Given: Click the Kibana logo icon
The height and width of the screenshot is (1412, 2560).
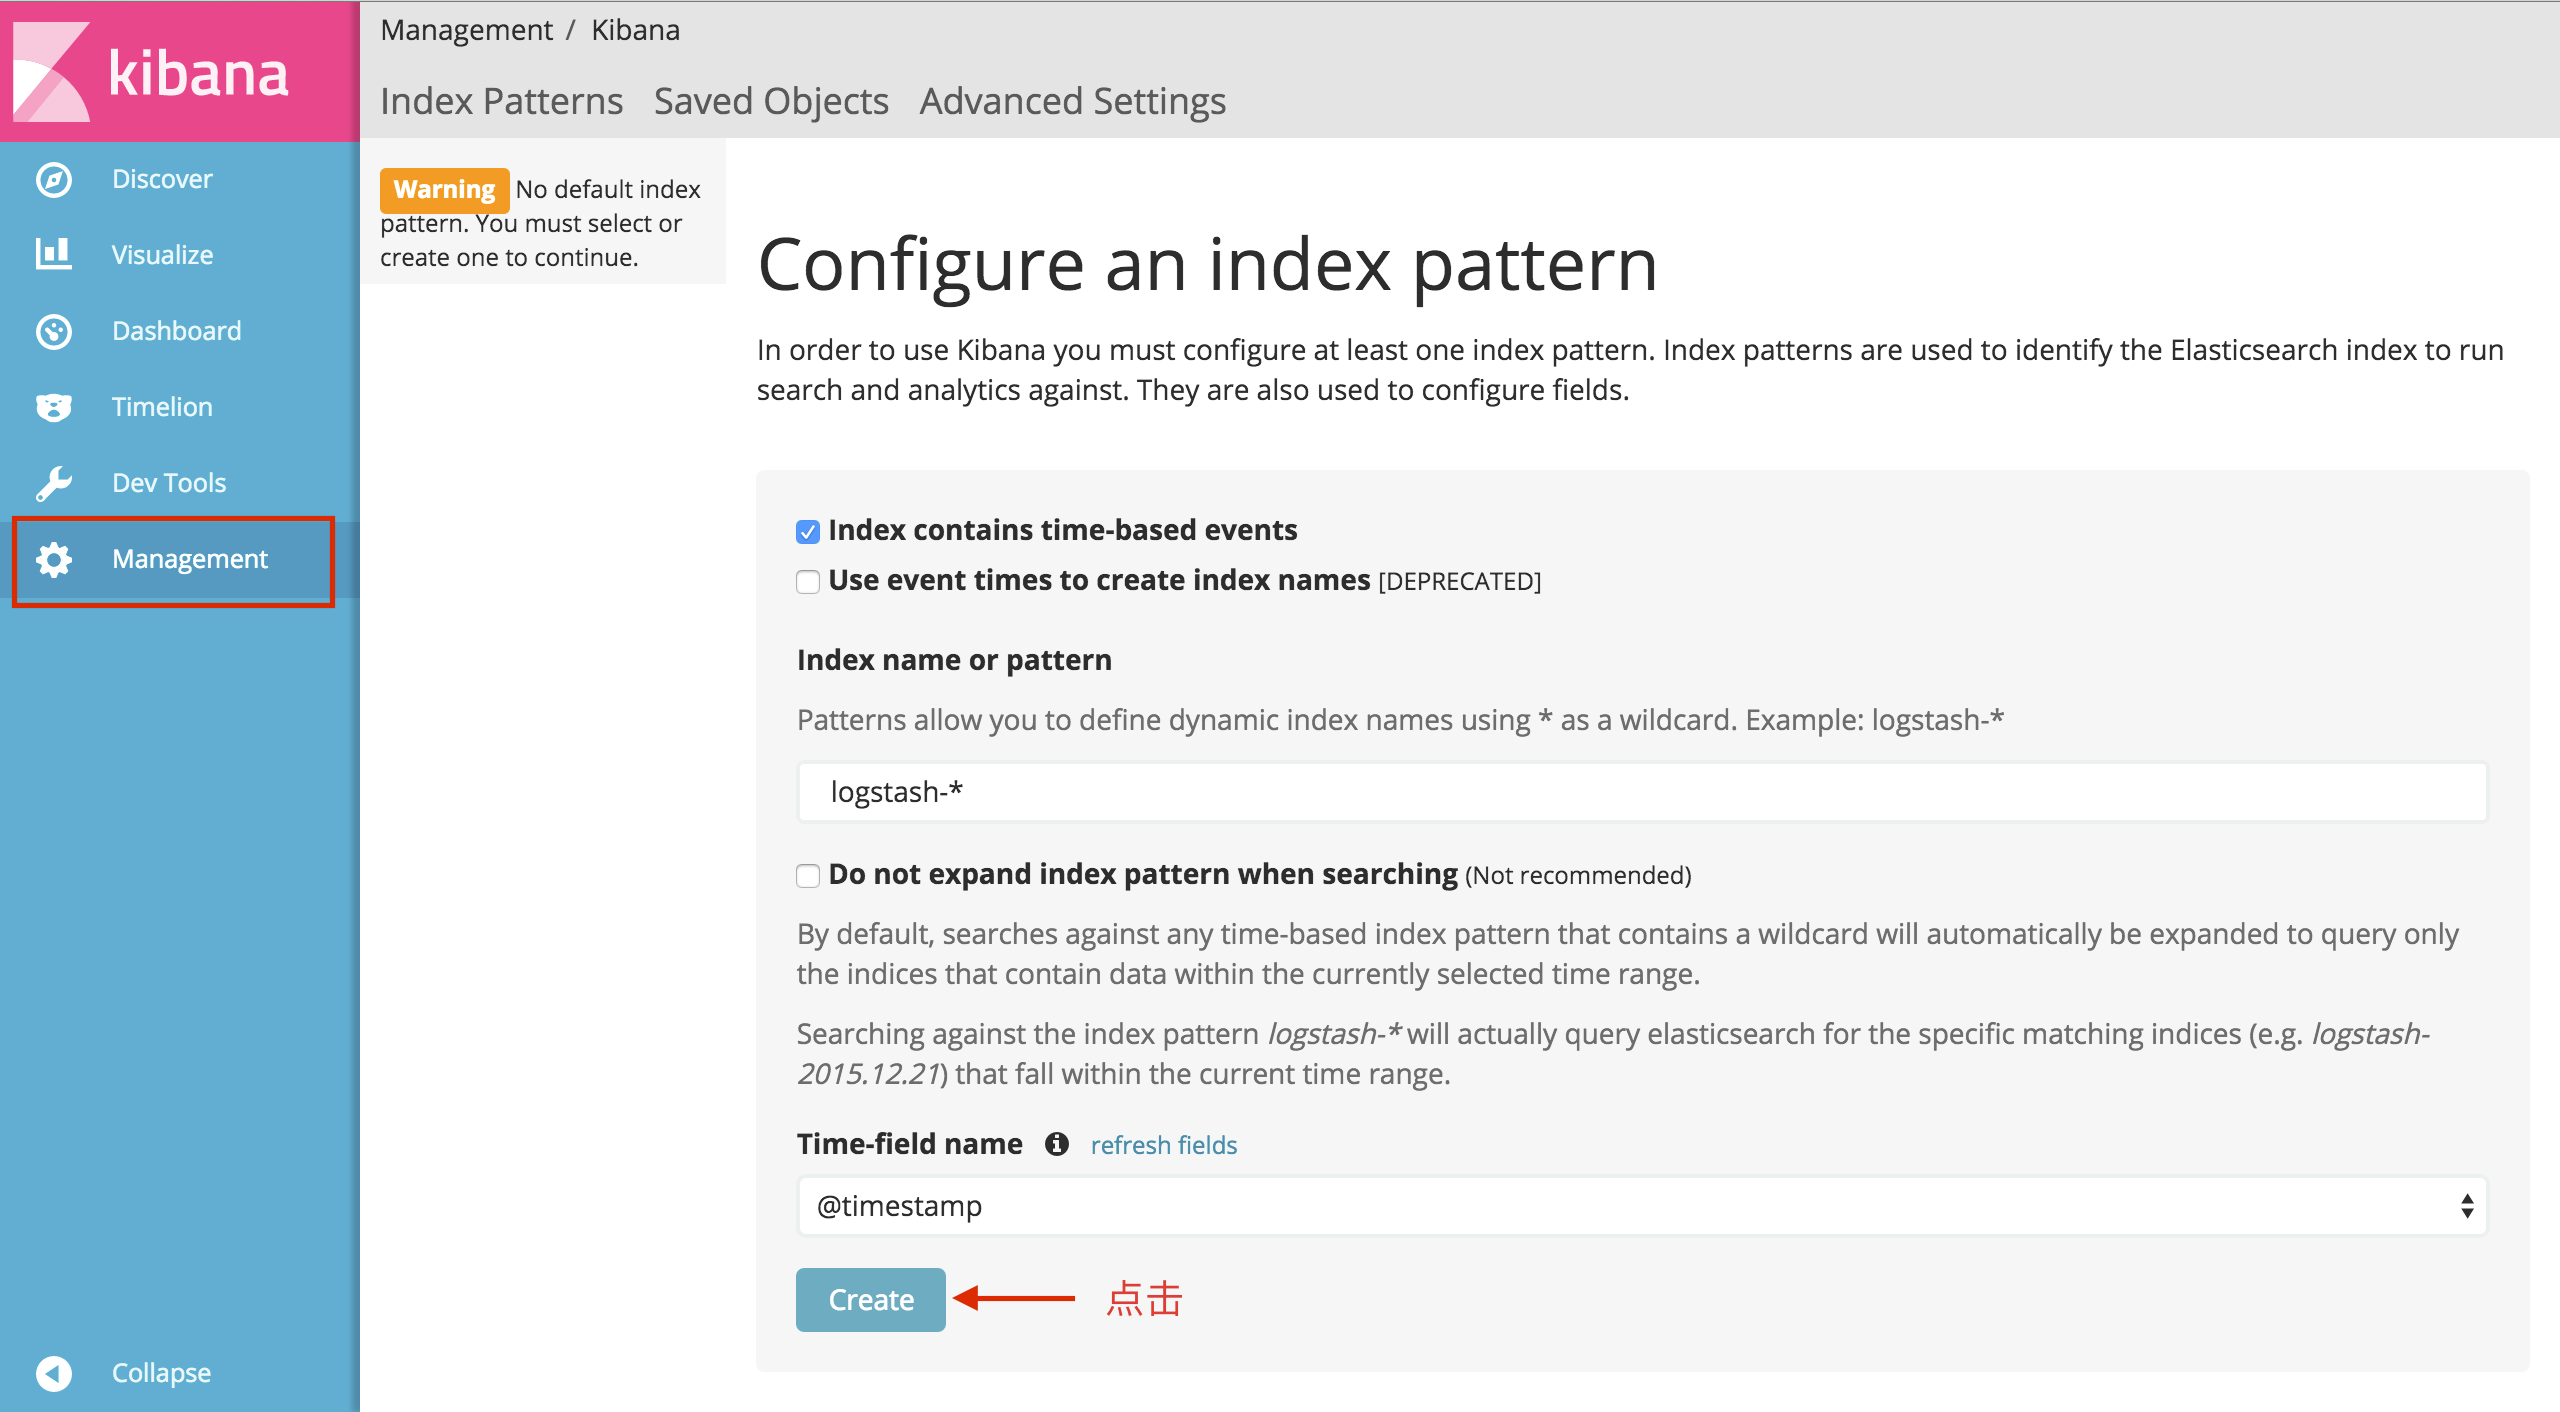Looking at the screenshot, I should pyautogui.click(x=50, y=70).
